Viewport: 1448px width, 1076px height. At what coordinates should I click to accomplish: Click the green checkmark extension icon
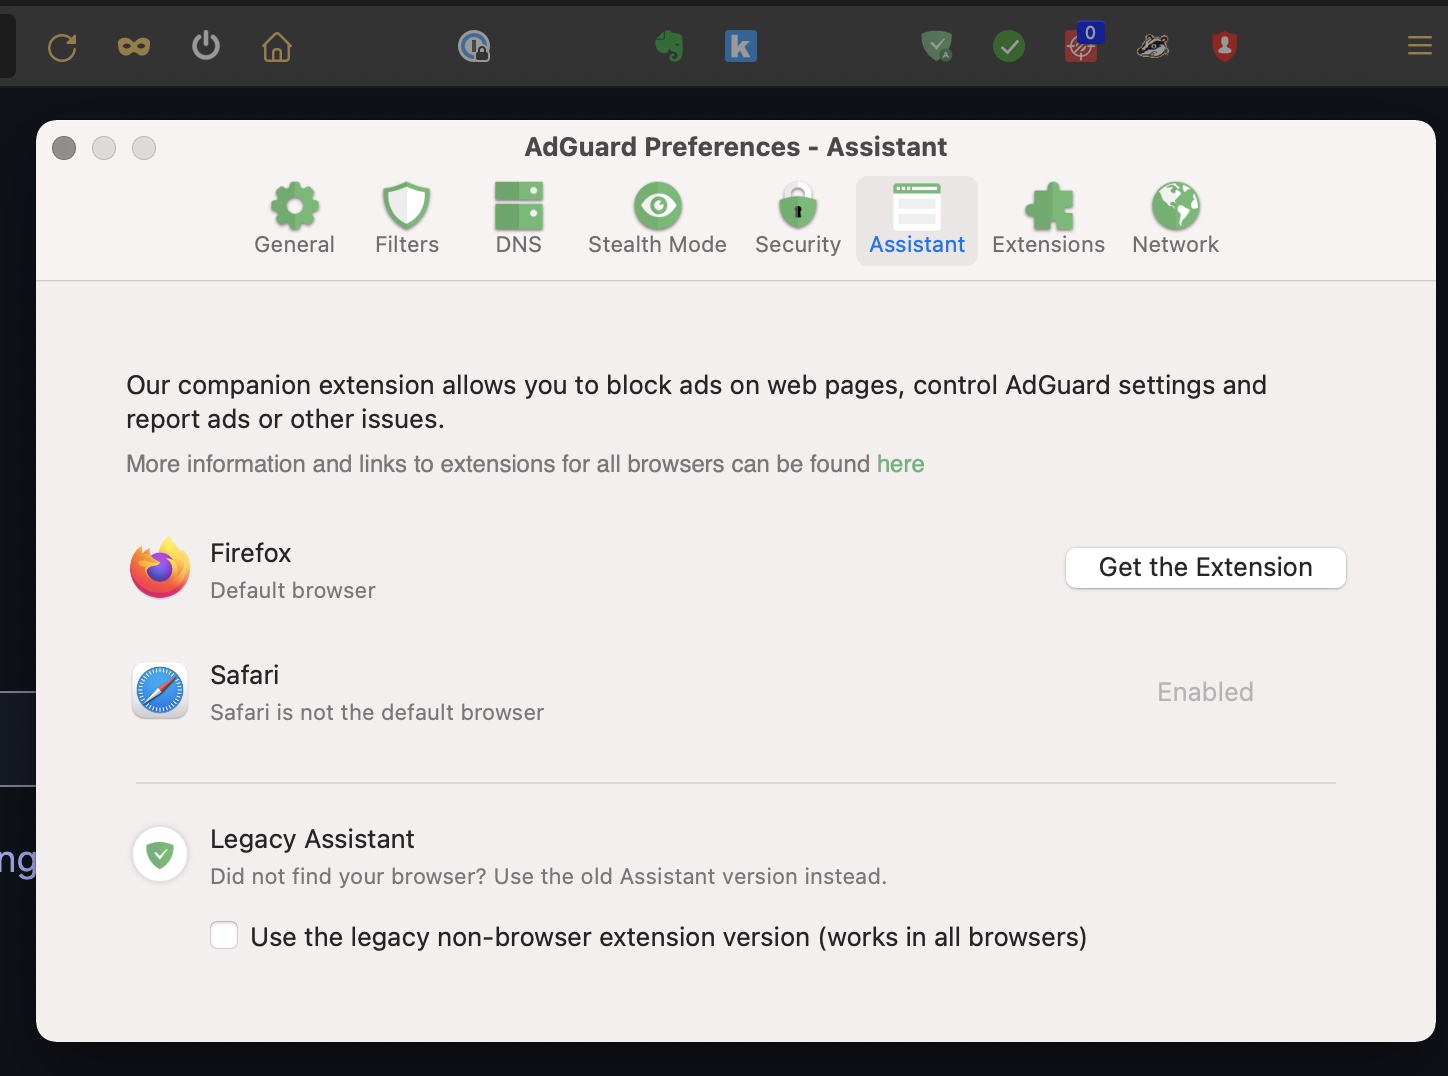click(1009, 46)
